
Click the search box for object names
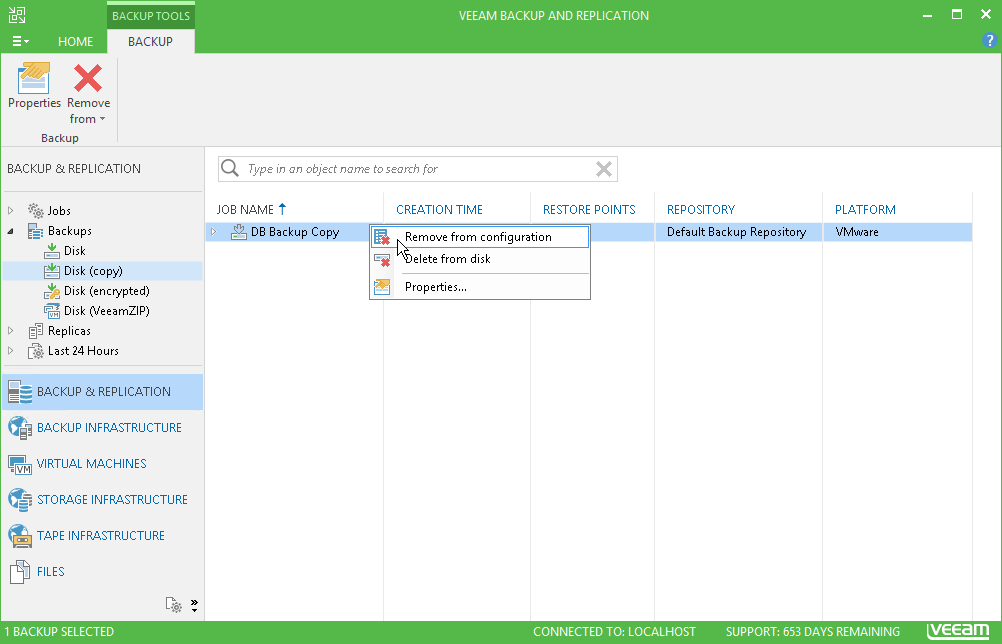coord(418,169)
